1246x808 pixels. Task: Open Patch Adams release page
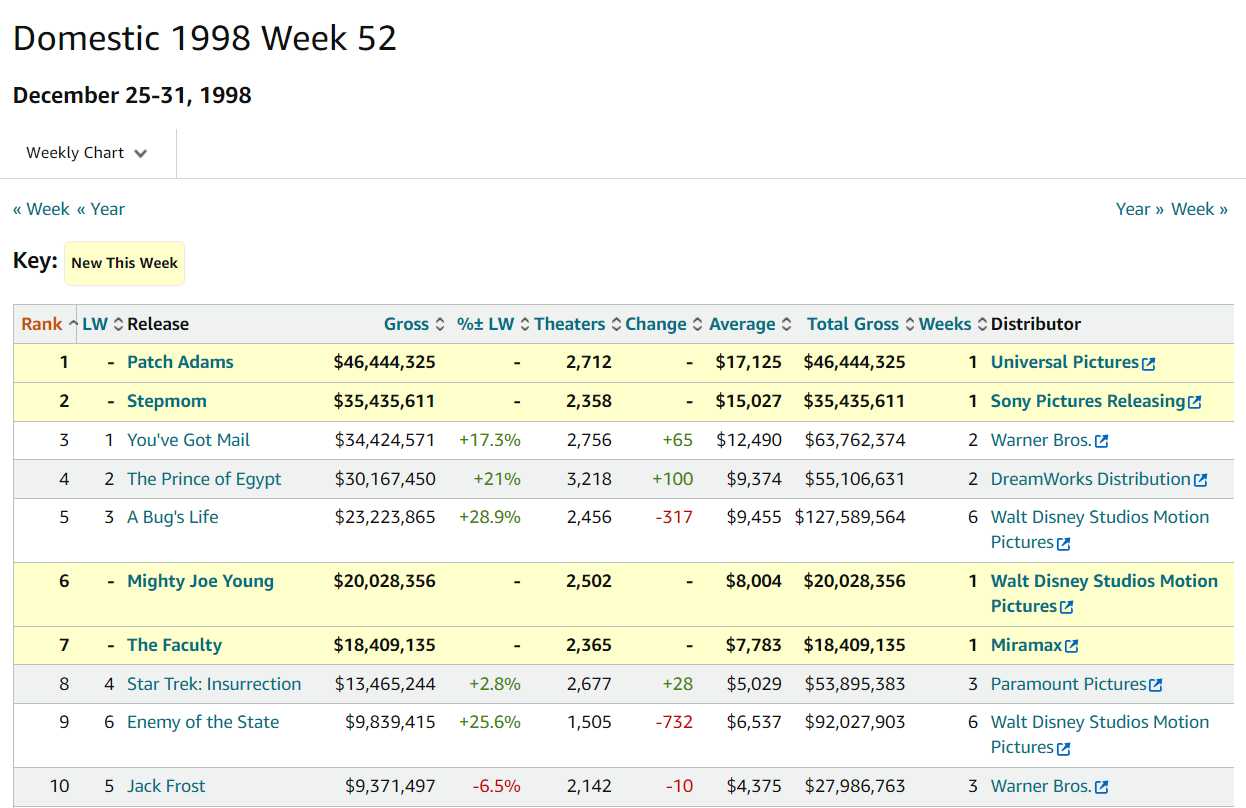[180, 362]
